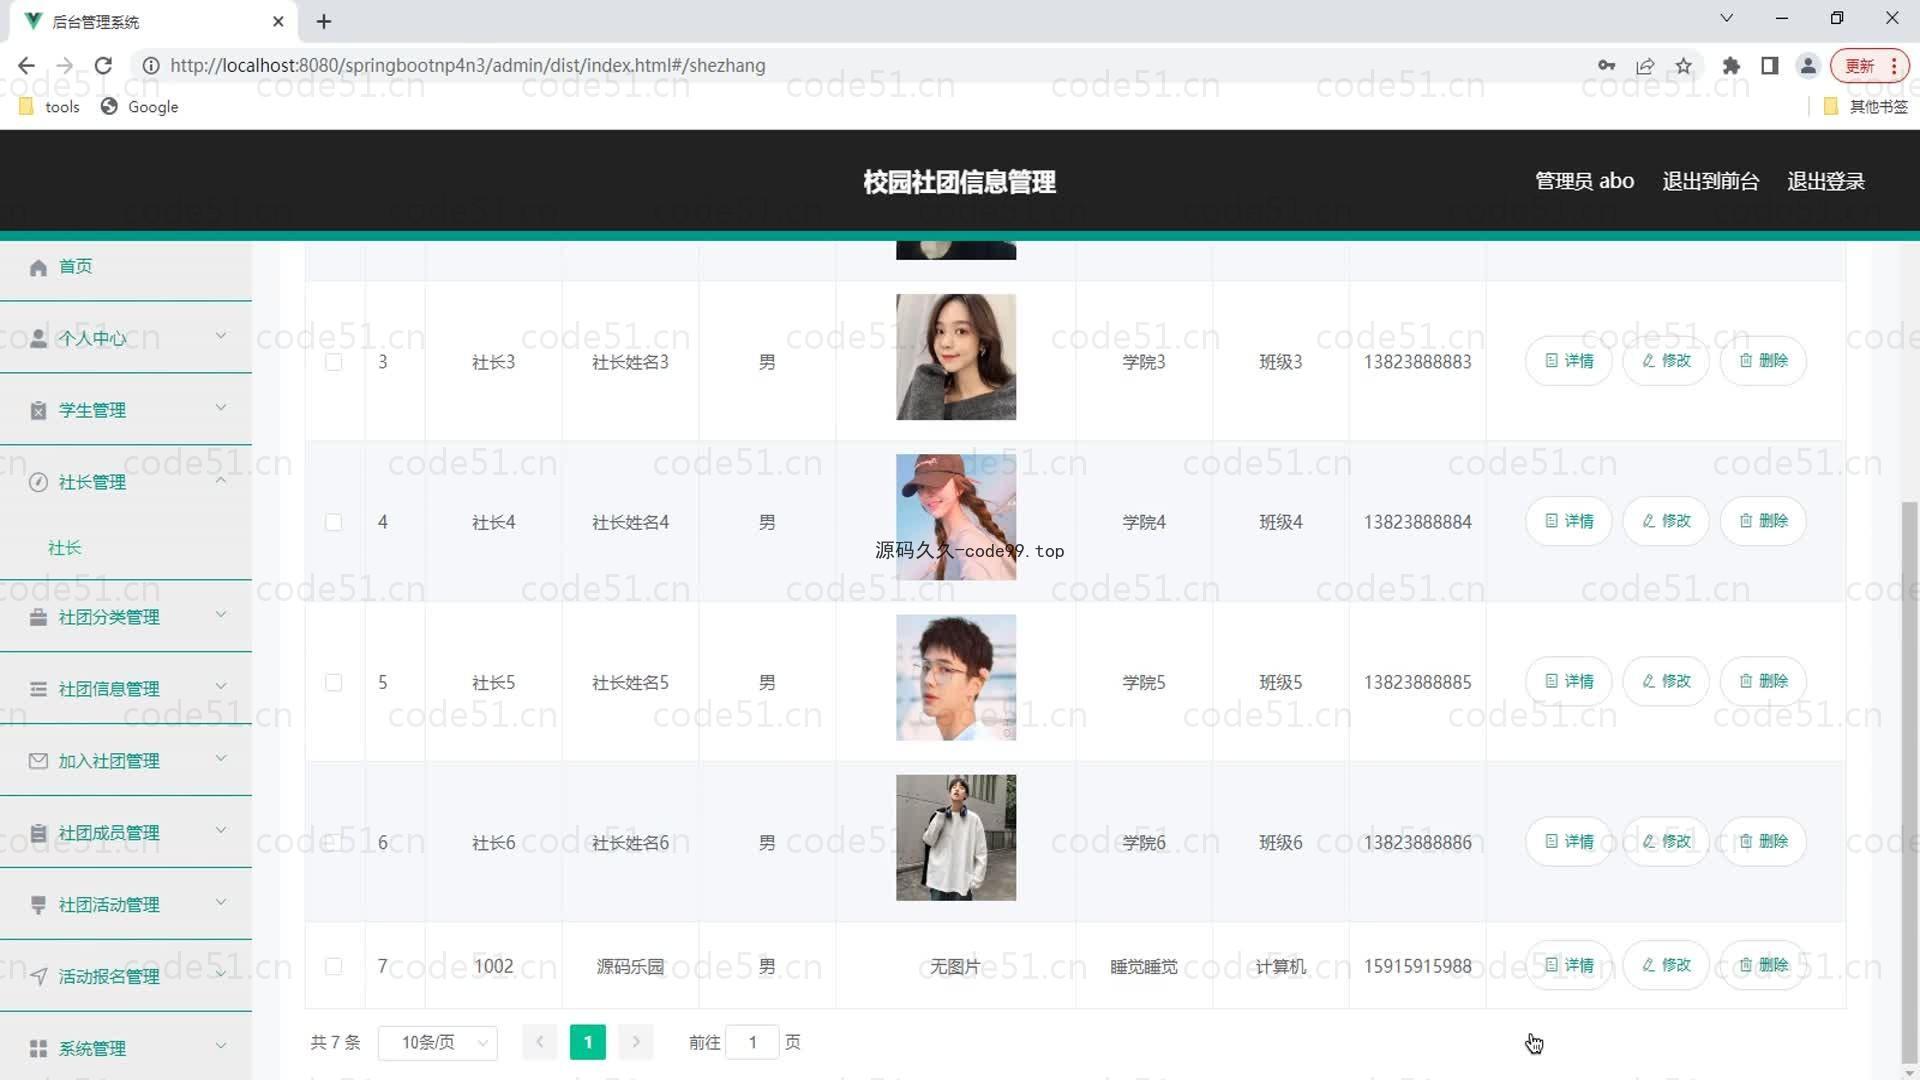Click 退出到前台 in the header
This screenshot has height=1080, width=1920.
point(1710,181)
